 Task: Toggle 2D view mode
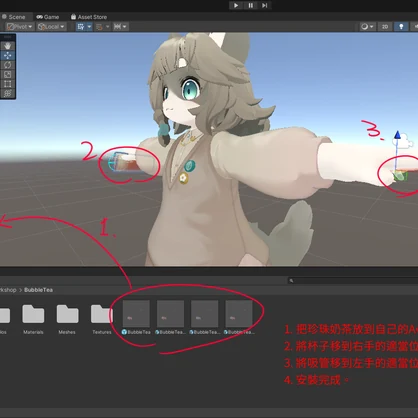[x=385, y=27]
